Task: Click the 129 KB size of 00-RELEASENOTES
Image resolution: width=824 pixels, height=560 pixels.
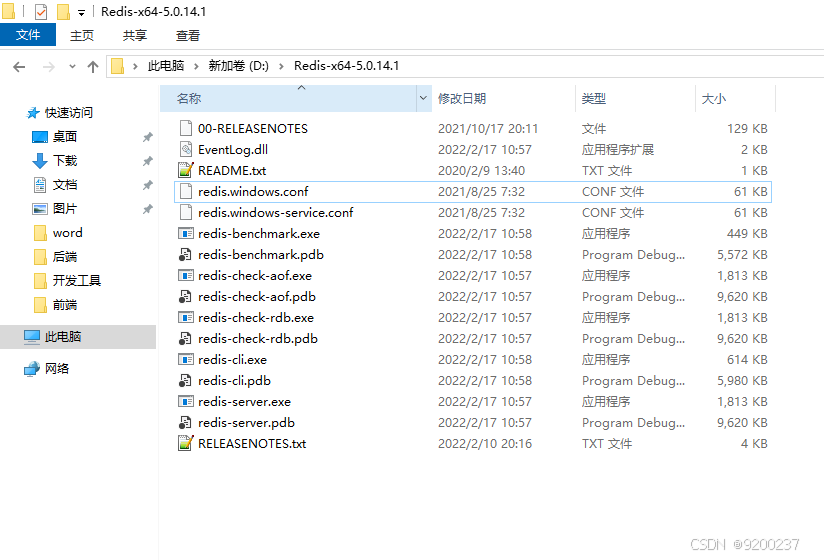Action: pos(747,129)
